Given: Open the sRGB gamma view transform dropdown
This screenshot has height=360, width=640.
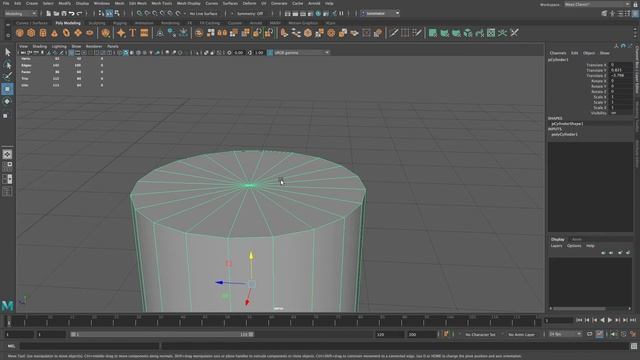Looking at the screenshot, I should tap(301, 53).
